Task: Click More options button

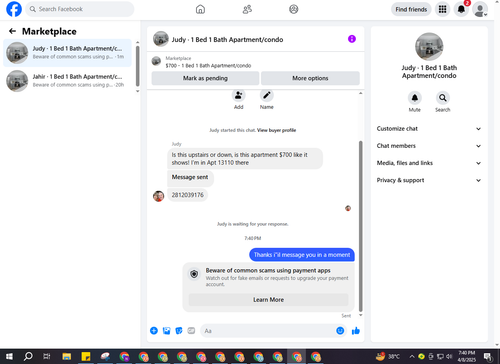Action: pos(310,78)
